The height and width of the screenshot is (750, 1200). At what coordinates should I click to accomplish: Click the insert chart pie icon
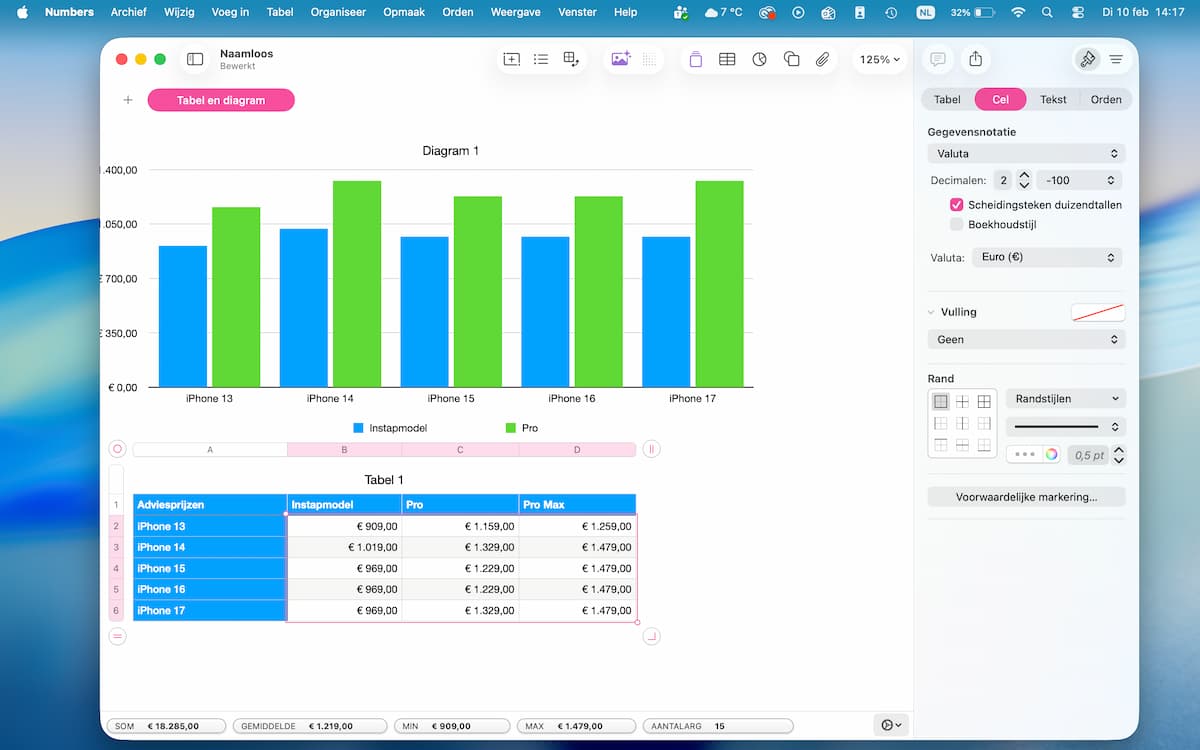[x=759, y=60]
